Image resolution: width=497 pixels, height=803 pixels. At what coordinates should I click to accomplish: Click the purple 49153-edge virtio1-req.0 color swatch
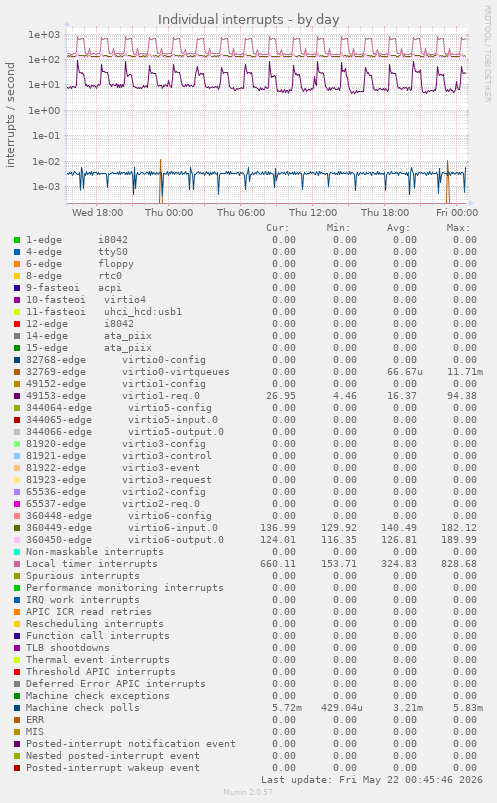click(x=17, y=396)
